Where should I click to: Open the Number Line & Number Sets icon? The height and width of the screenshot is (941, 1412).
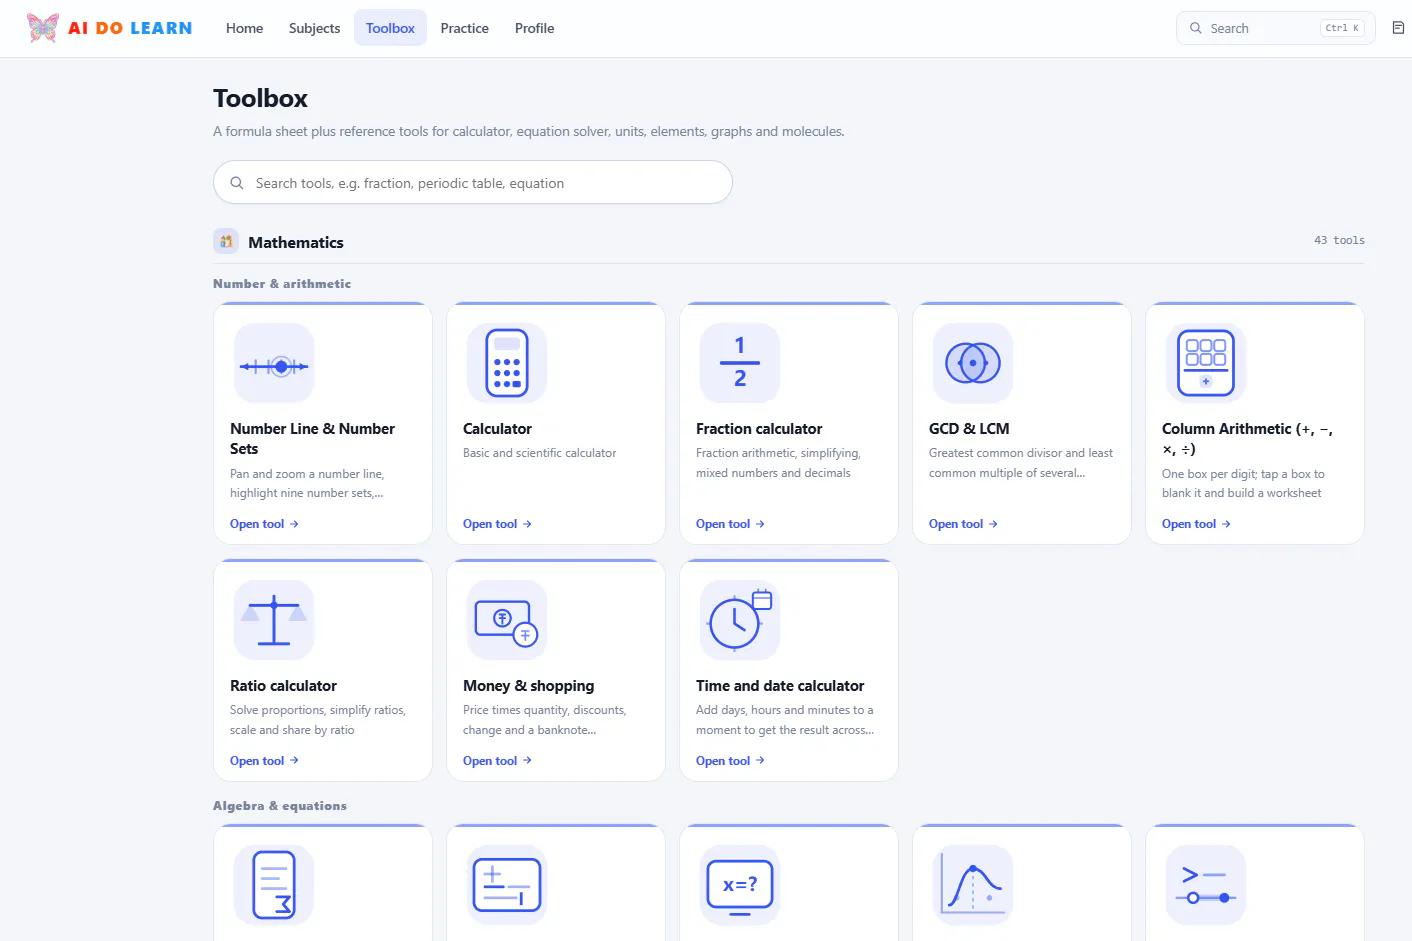[274, 363]
